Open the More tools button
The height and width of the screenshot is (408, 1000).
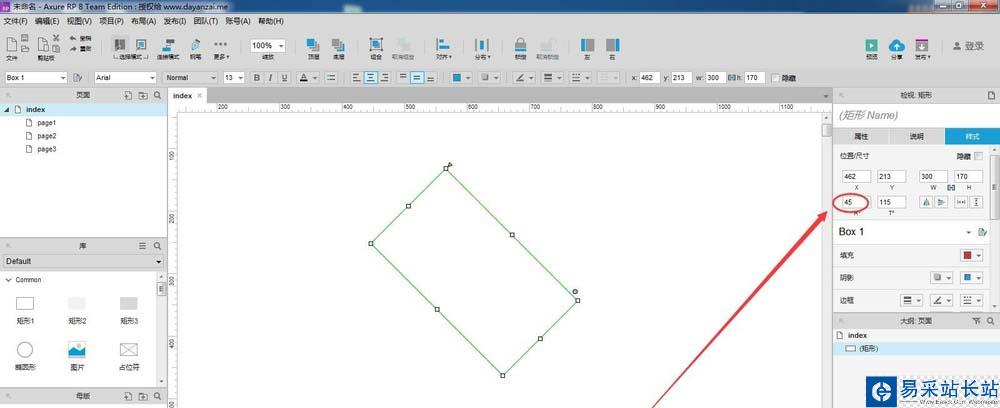click(221, 48)
